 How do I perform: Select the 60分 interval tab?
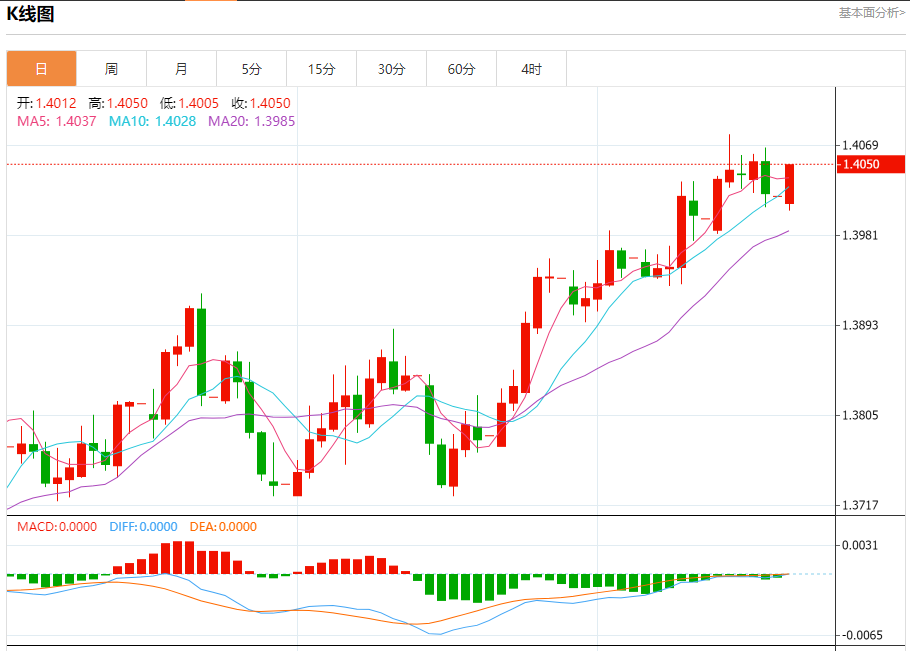click(461, 69)
